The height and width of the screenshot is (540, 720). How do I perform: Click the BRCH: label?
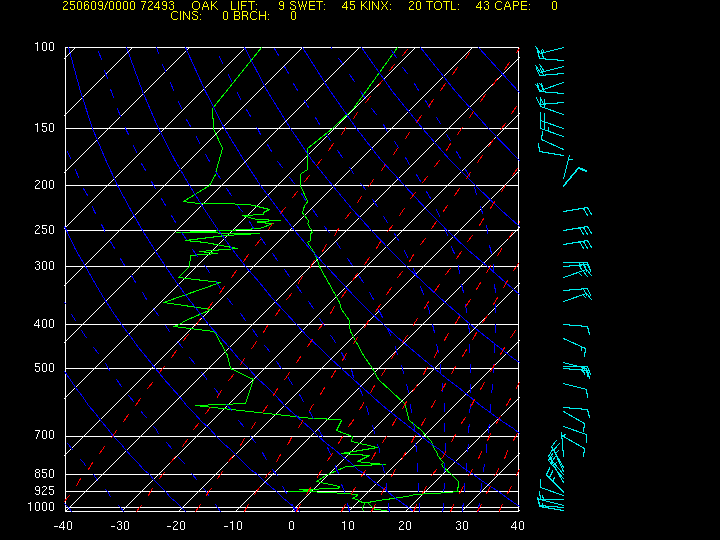pyautogui.click(x=252, y=16)
